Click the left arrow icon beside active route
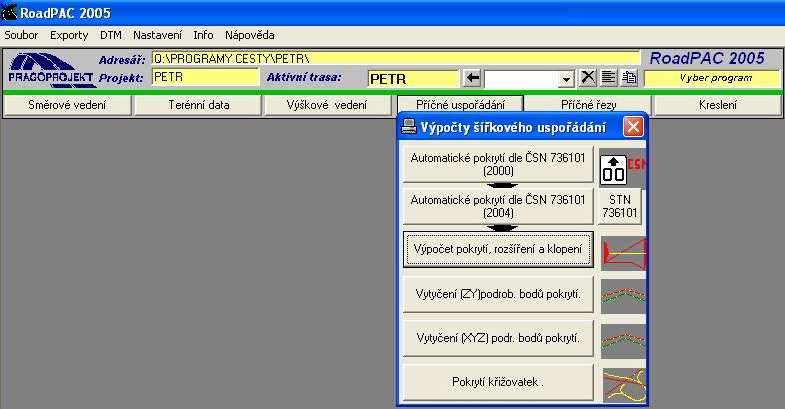This screenshot has height=409, width=785. (472, 78)
